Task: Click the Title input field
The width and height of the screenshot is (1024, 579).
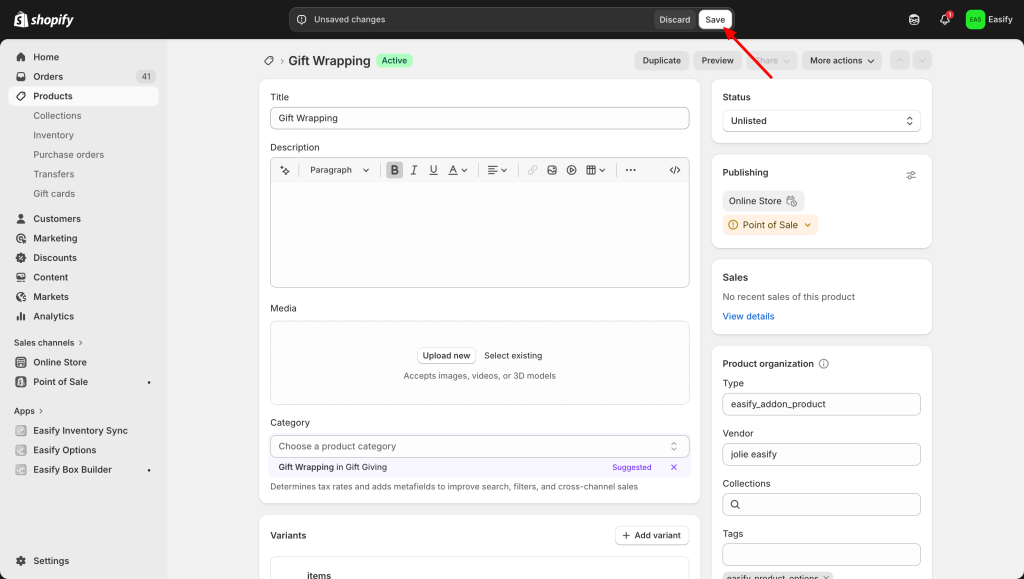Action: point(479,118)
